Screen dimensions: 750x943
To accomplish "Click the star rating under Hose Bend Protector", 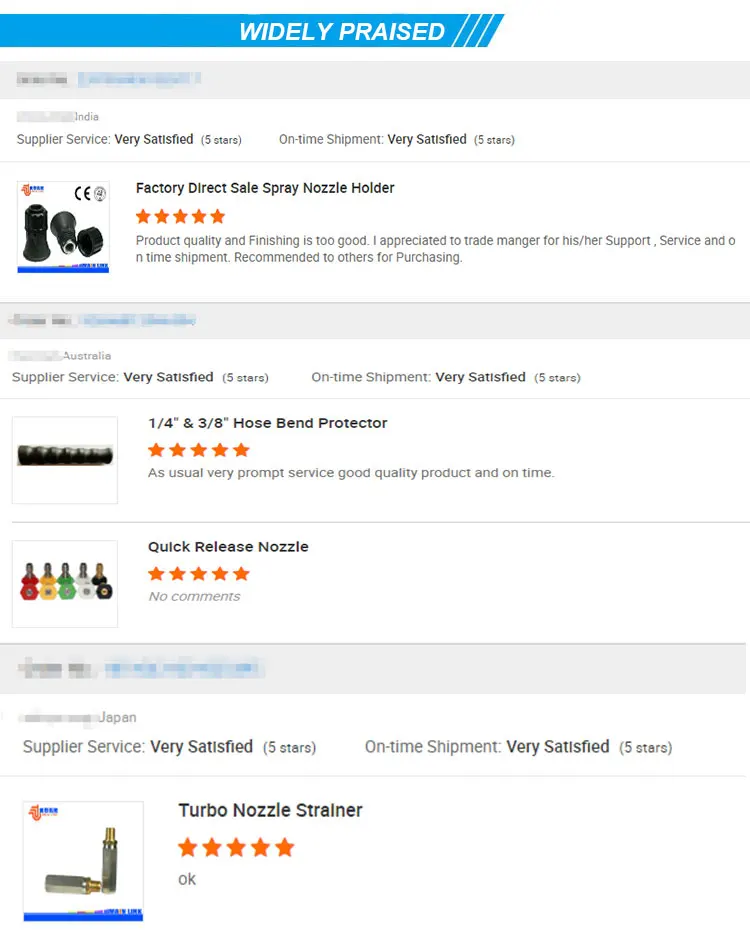I will (x=198, y=450).
